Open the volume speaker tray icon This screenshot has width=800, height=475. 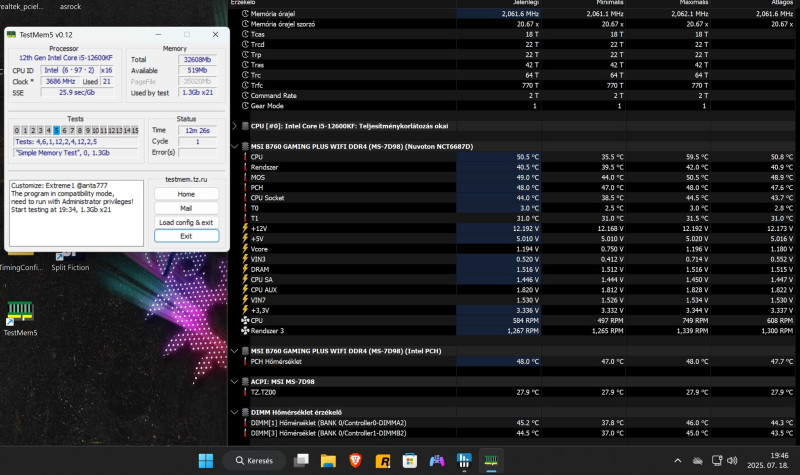coord(732,461)
